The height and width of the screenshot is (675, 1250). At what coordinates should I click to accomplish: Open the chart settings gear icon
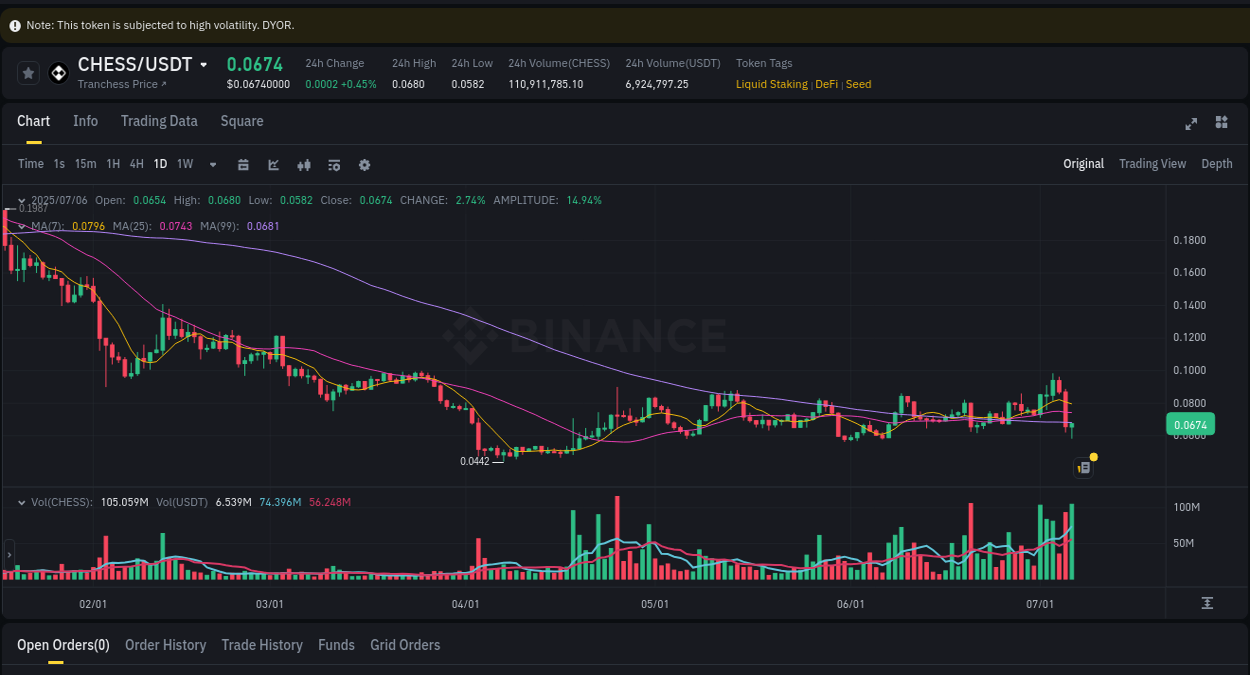click(x=364, y=164)
